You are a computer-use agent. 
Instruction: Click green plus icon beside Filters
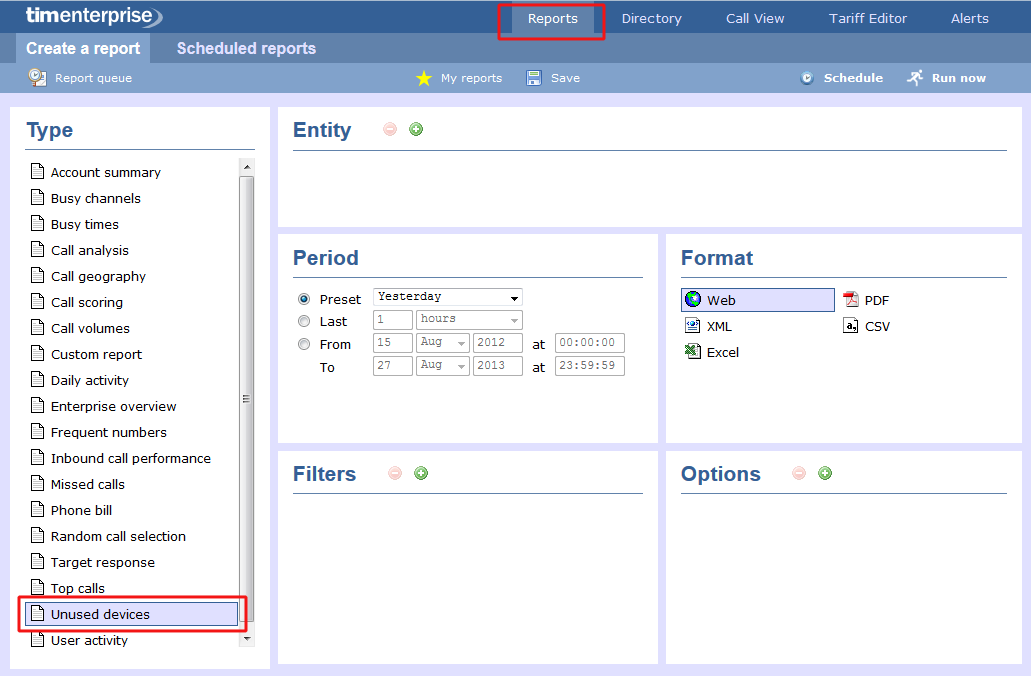point(421,473)
